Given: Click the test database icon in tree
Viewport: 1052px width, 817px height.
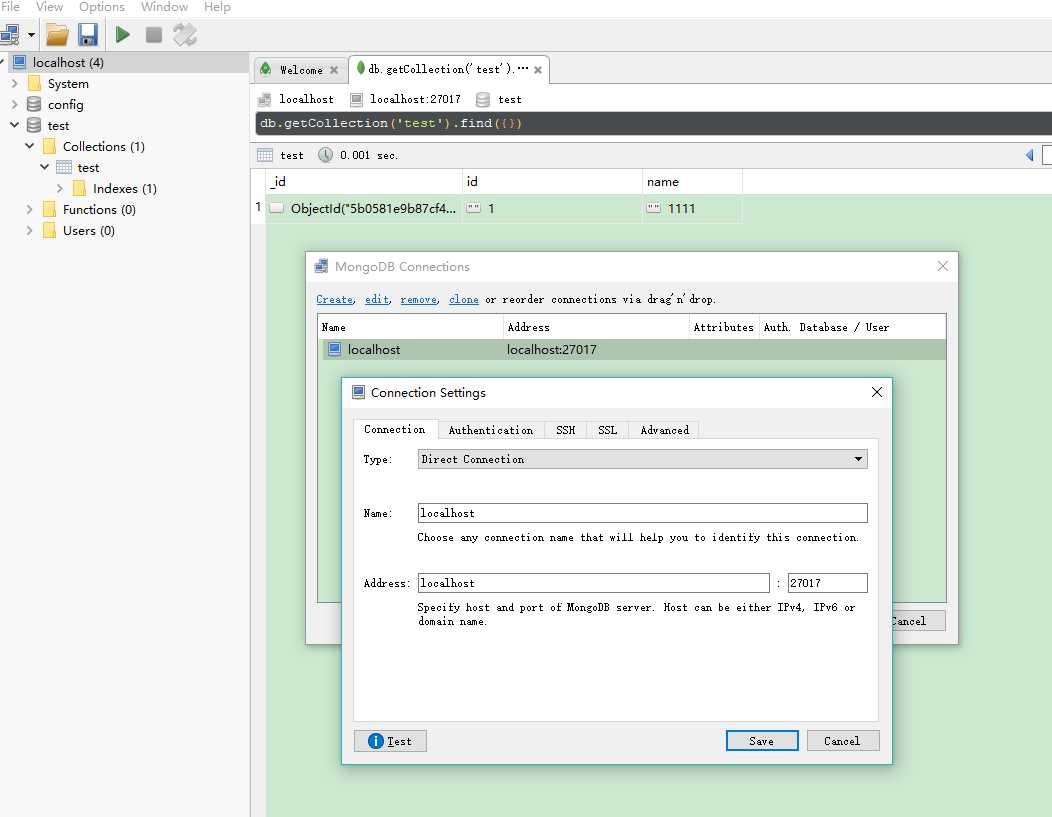Looking at the screenshot, I should (x=34, y=125).
